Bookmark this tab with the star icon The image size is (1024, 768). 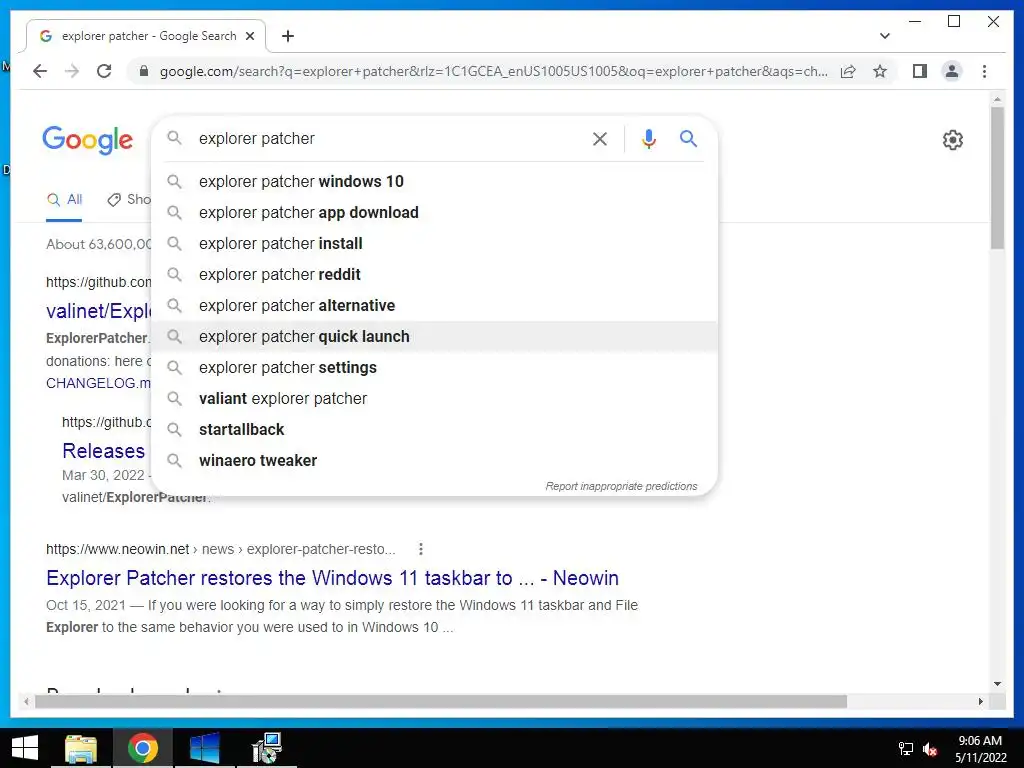click(x=880, y=71)
